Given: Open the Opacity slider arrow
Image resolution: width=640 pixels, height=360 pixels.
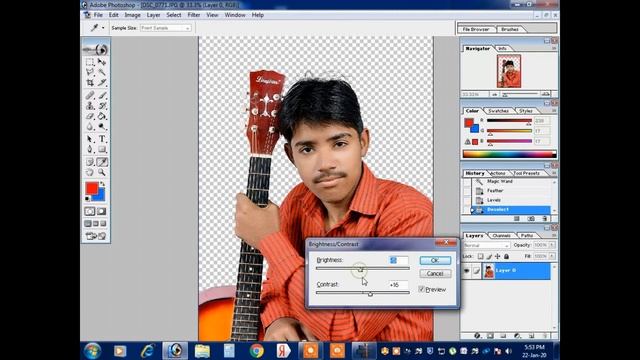Looking at the screenshot, I should [552, 245].
